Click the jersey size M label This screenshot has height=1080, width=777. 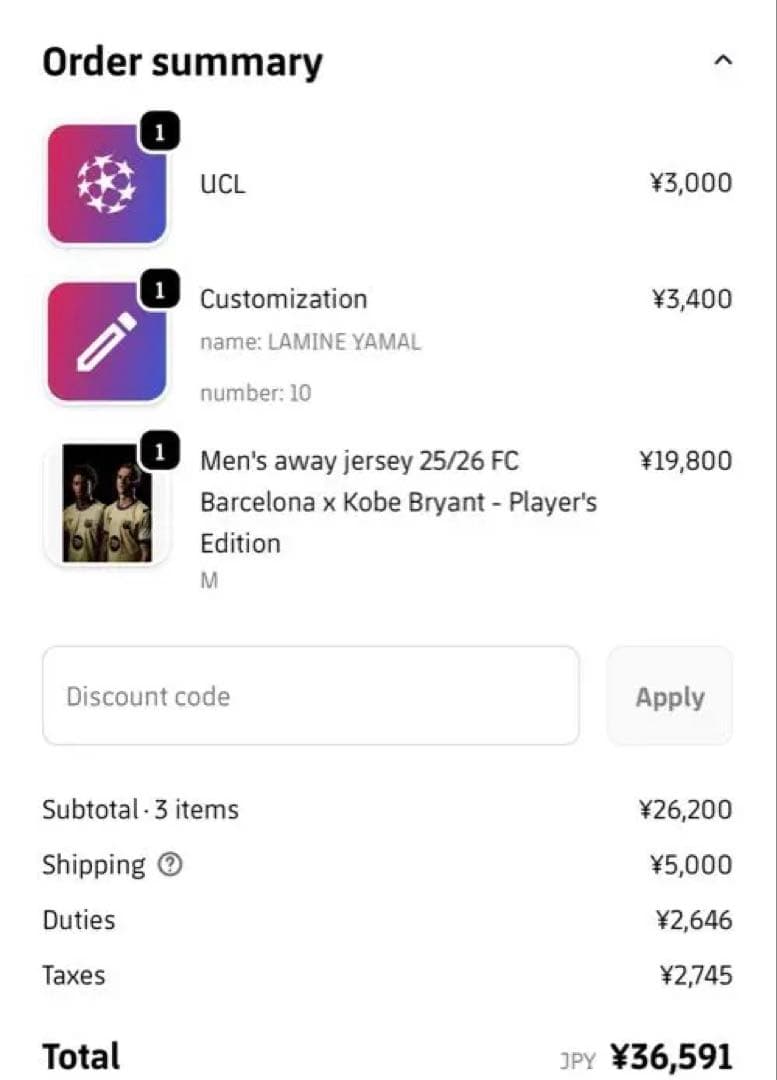pos(209,581)
